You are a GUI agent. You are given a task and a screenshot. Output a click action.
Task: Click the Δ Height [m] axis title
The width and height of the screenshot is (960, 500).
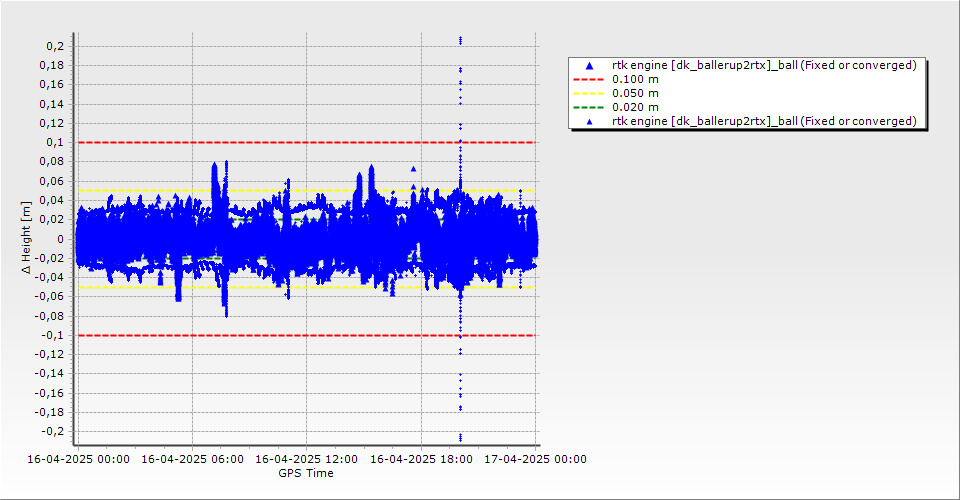click(x=26, y=237)
